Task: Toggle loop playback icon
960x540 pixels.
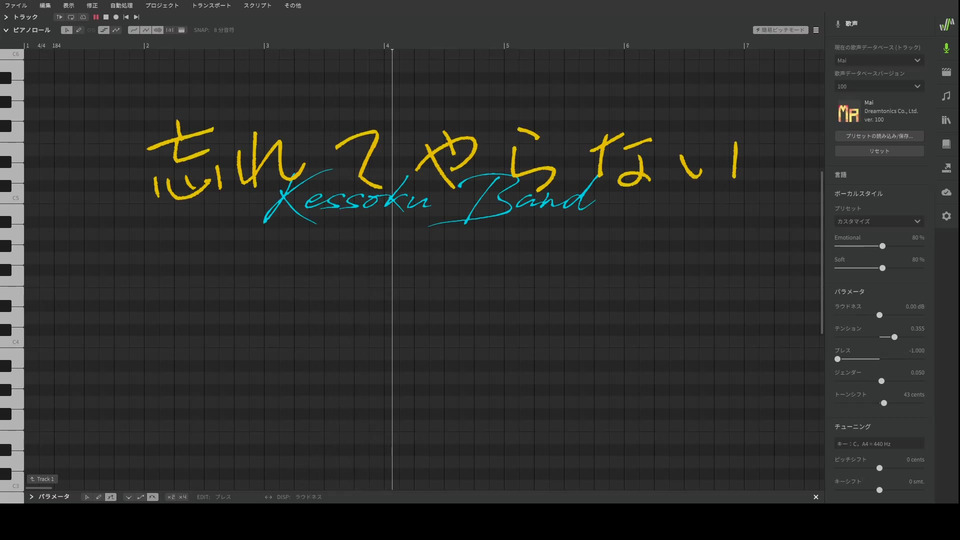Action: pyautogui.click(x=71, y=17)
